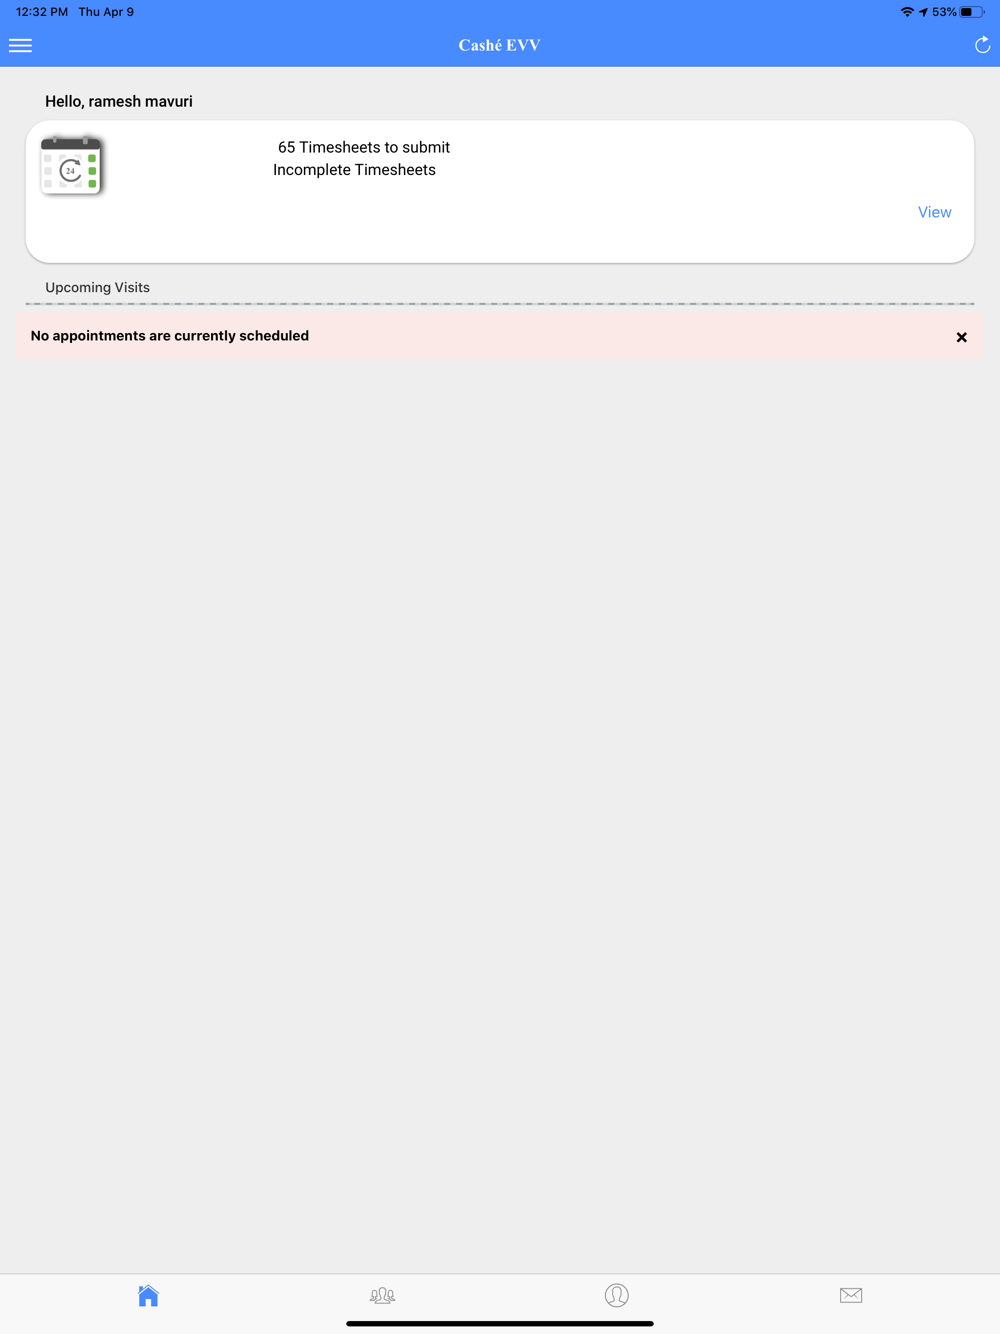Select the Upcoming Visits section heading
1000x1334 pixels.
pos(97,287)
